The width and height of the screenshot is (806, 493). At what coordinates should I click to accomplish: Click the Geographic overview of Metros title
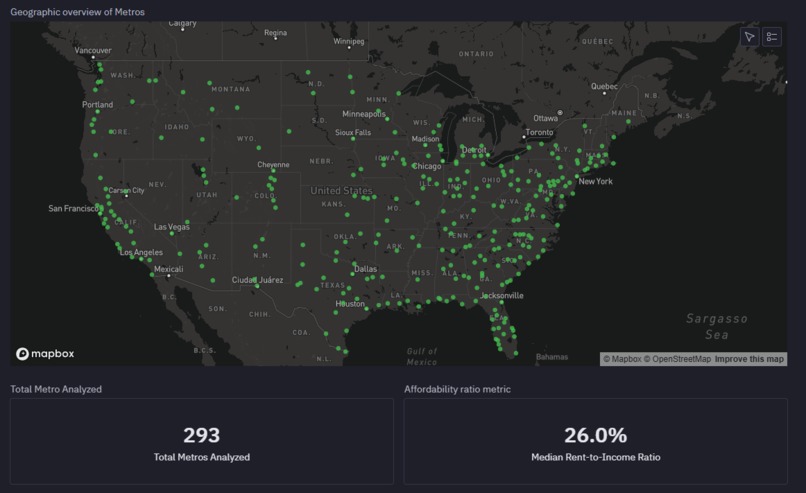[78, 12]
